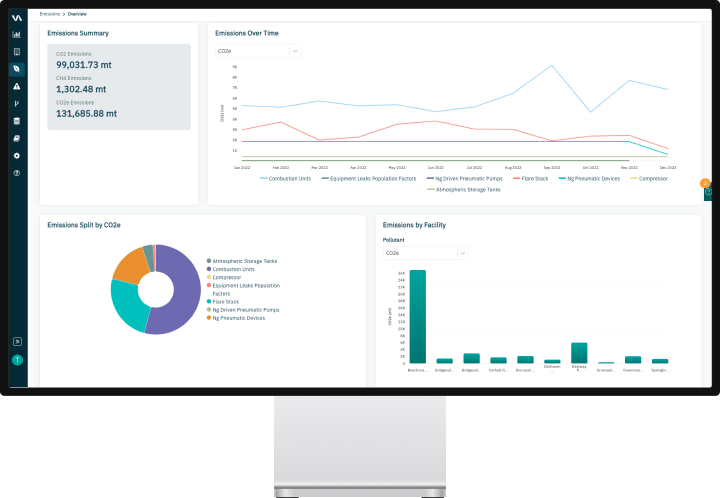Open the gear settings sidebar icon
Image resolution: width=720 pixels, height=498 pixels.
17,156
